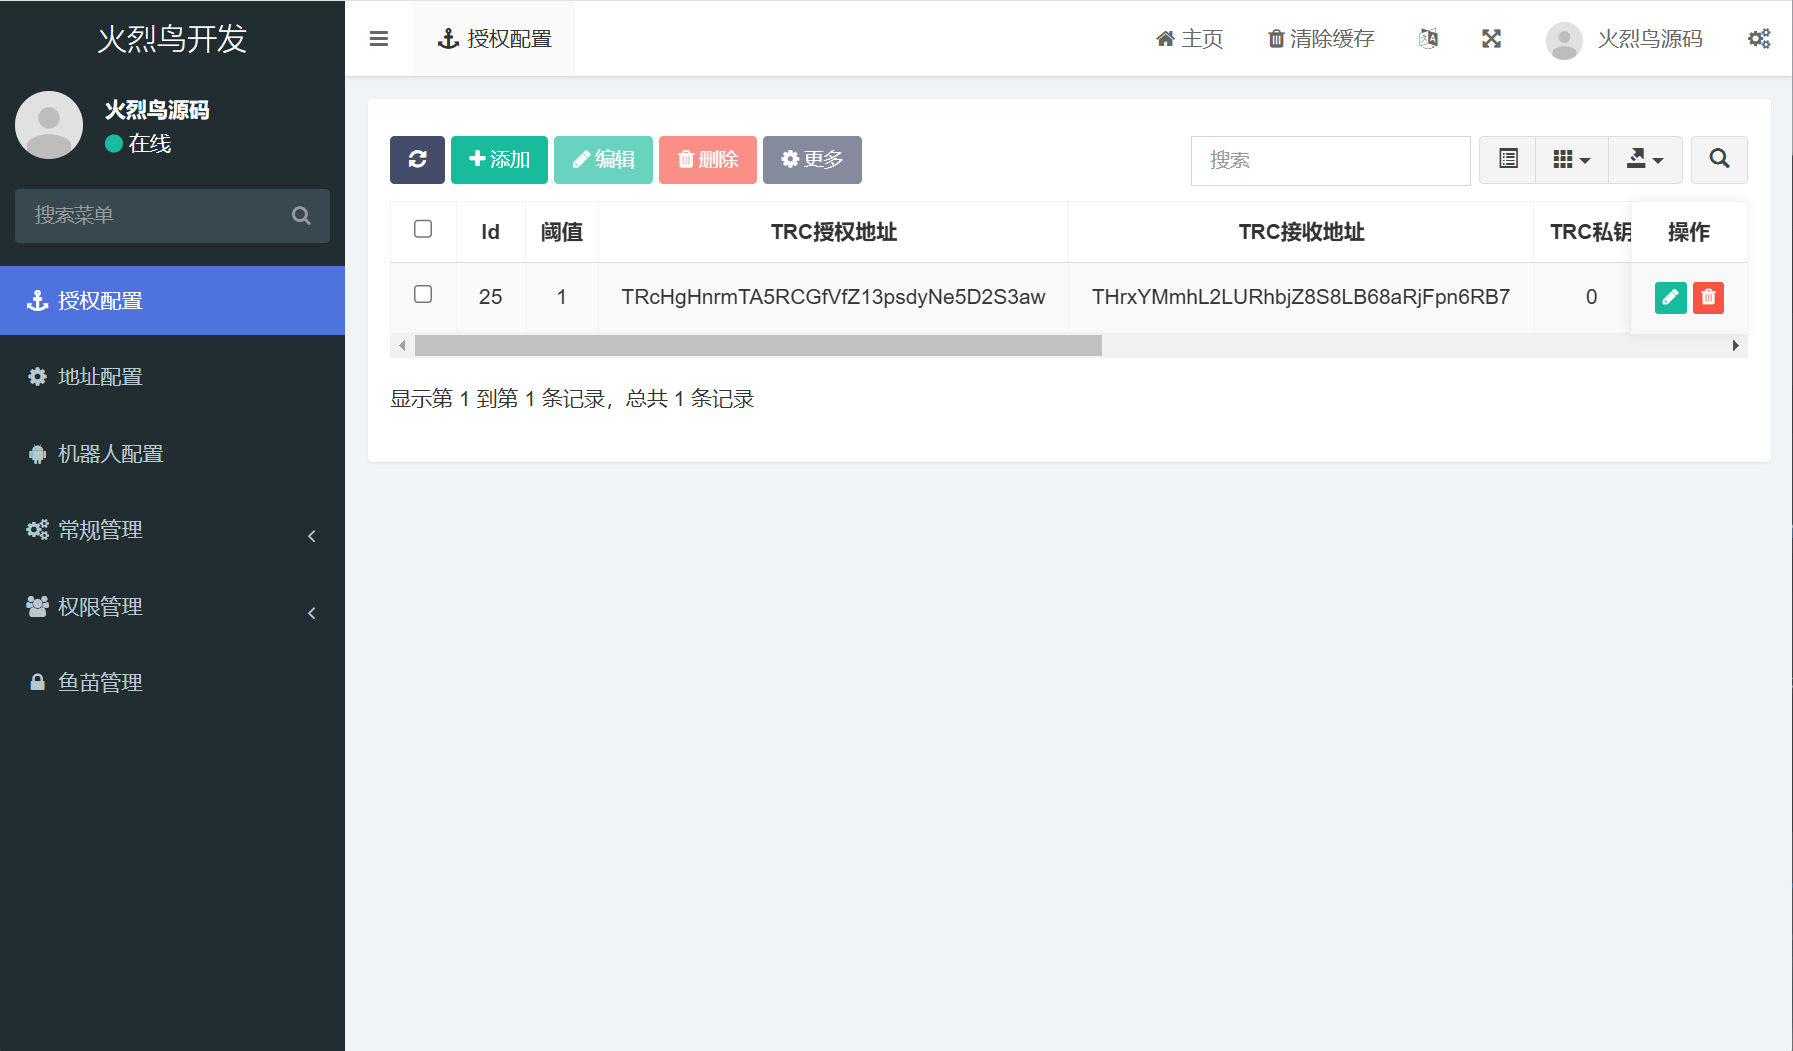
Task: Toggle the sidebar hamburger menu icon
Action: click(379, 39)
